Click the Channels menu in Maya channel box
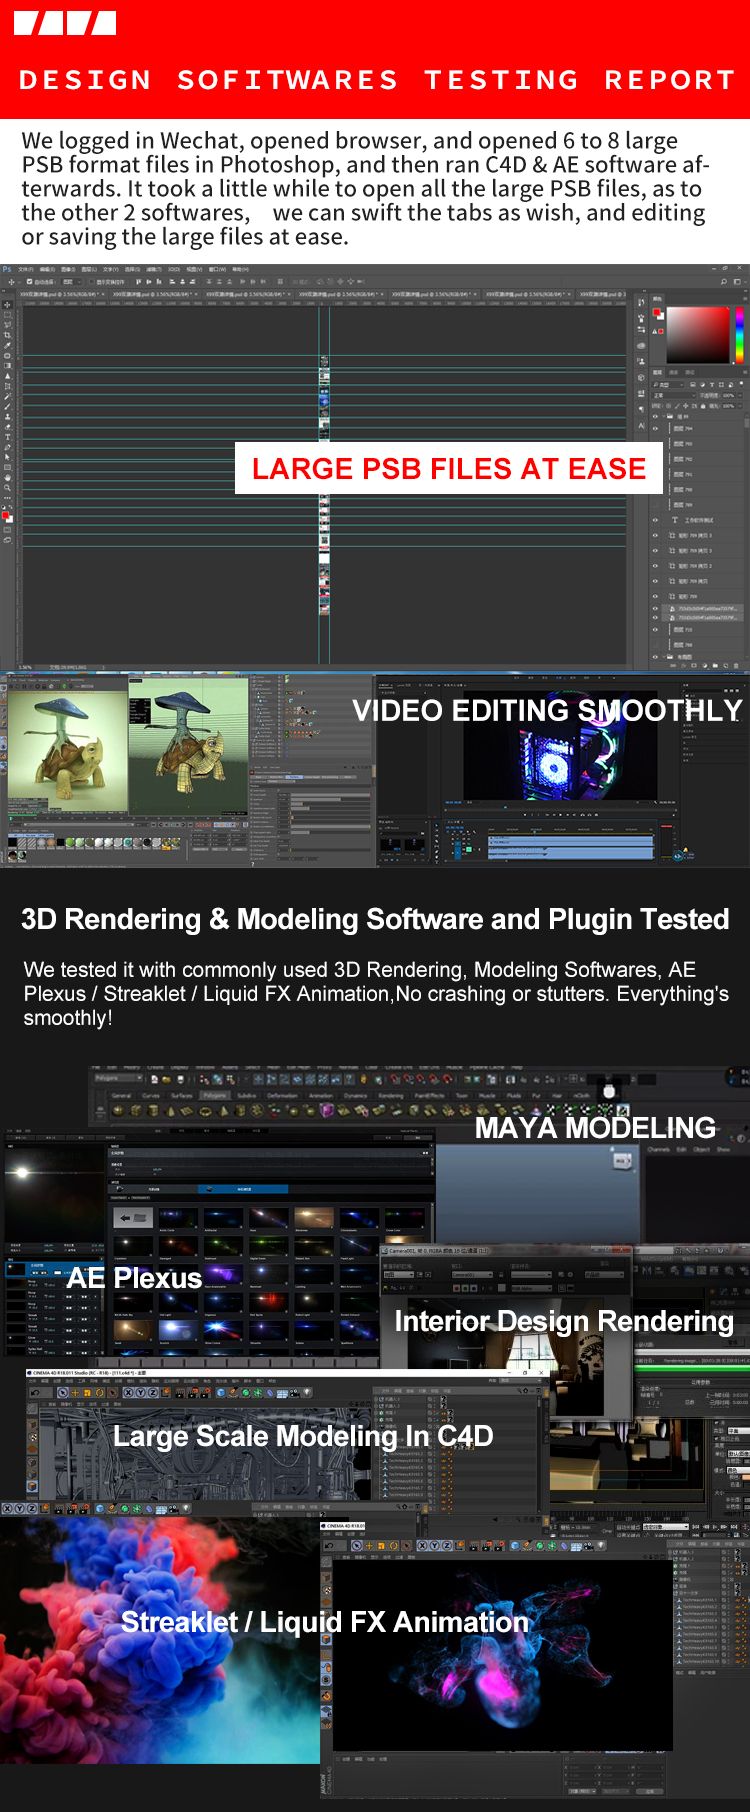Screen dimensions: 750x1812 click(x=658, y=1149)
